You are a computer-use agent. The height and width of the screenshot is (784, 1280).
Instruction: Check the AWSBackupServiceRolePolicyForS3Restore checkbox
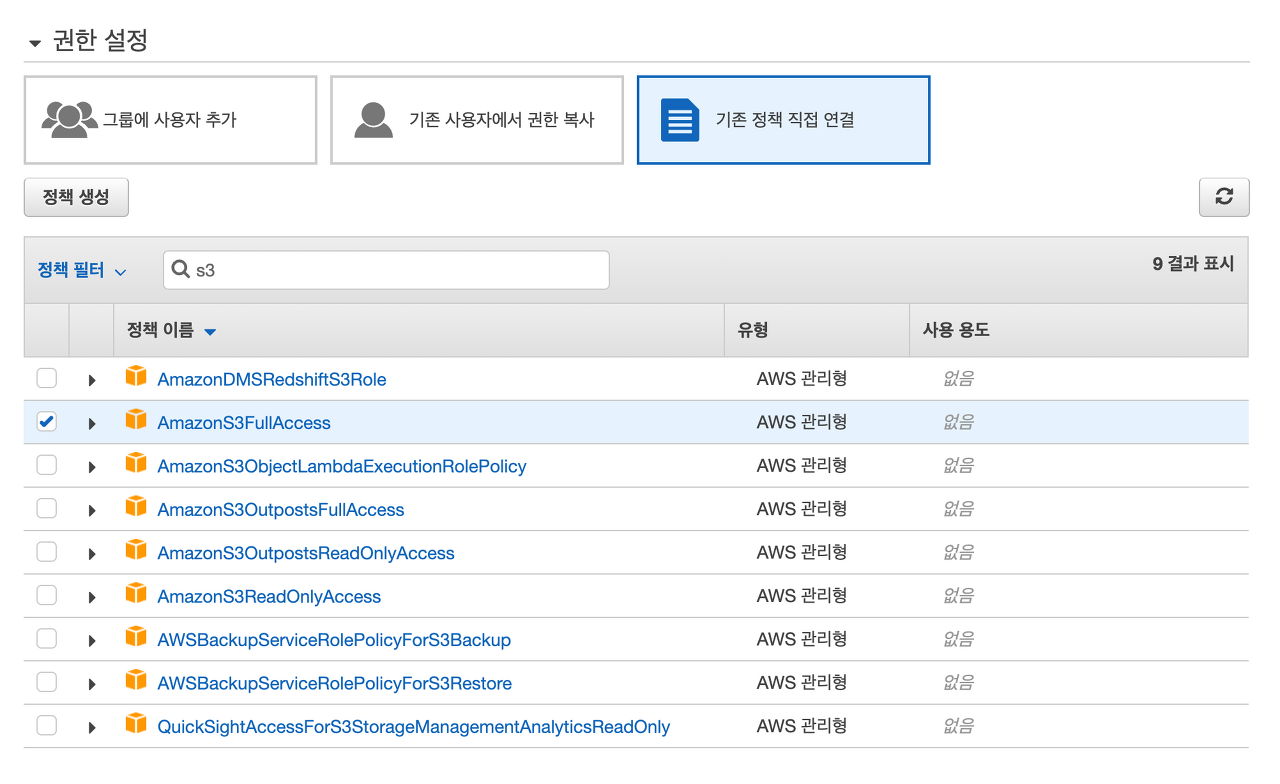click(47, 682)
